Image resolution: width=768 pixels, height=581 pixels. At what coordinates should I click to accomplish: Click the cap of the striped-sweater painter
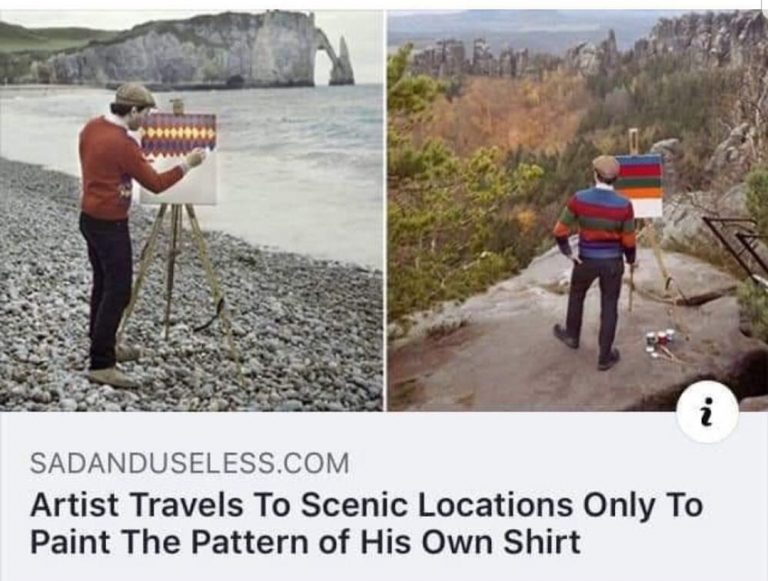coord(606,167)
